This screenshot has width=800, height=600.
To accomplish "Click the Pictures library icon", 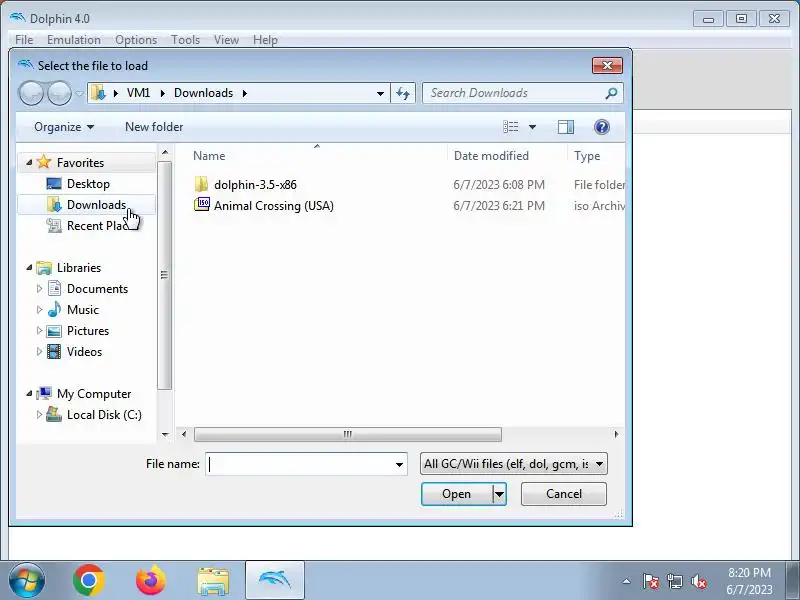I will 54,331.
